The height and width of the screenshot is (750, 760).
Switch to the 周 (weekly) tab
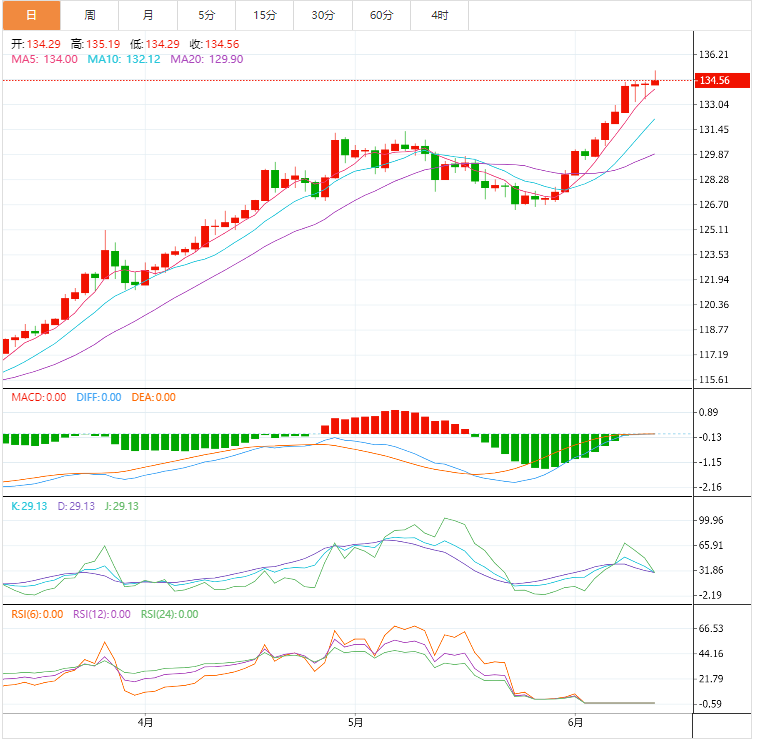90,15
